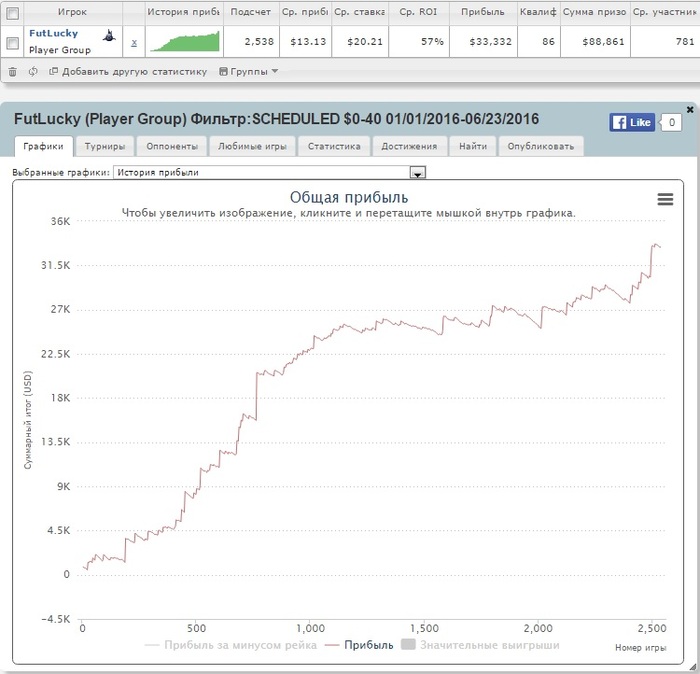The height and width of the screenshot is (674, 700).
Task: Open the История прибыли chart selector dropdown
Action: click(x=270, y=172)
